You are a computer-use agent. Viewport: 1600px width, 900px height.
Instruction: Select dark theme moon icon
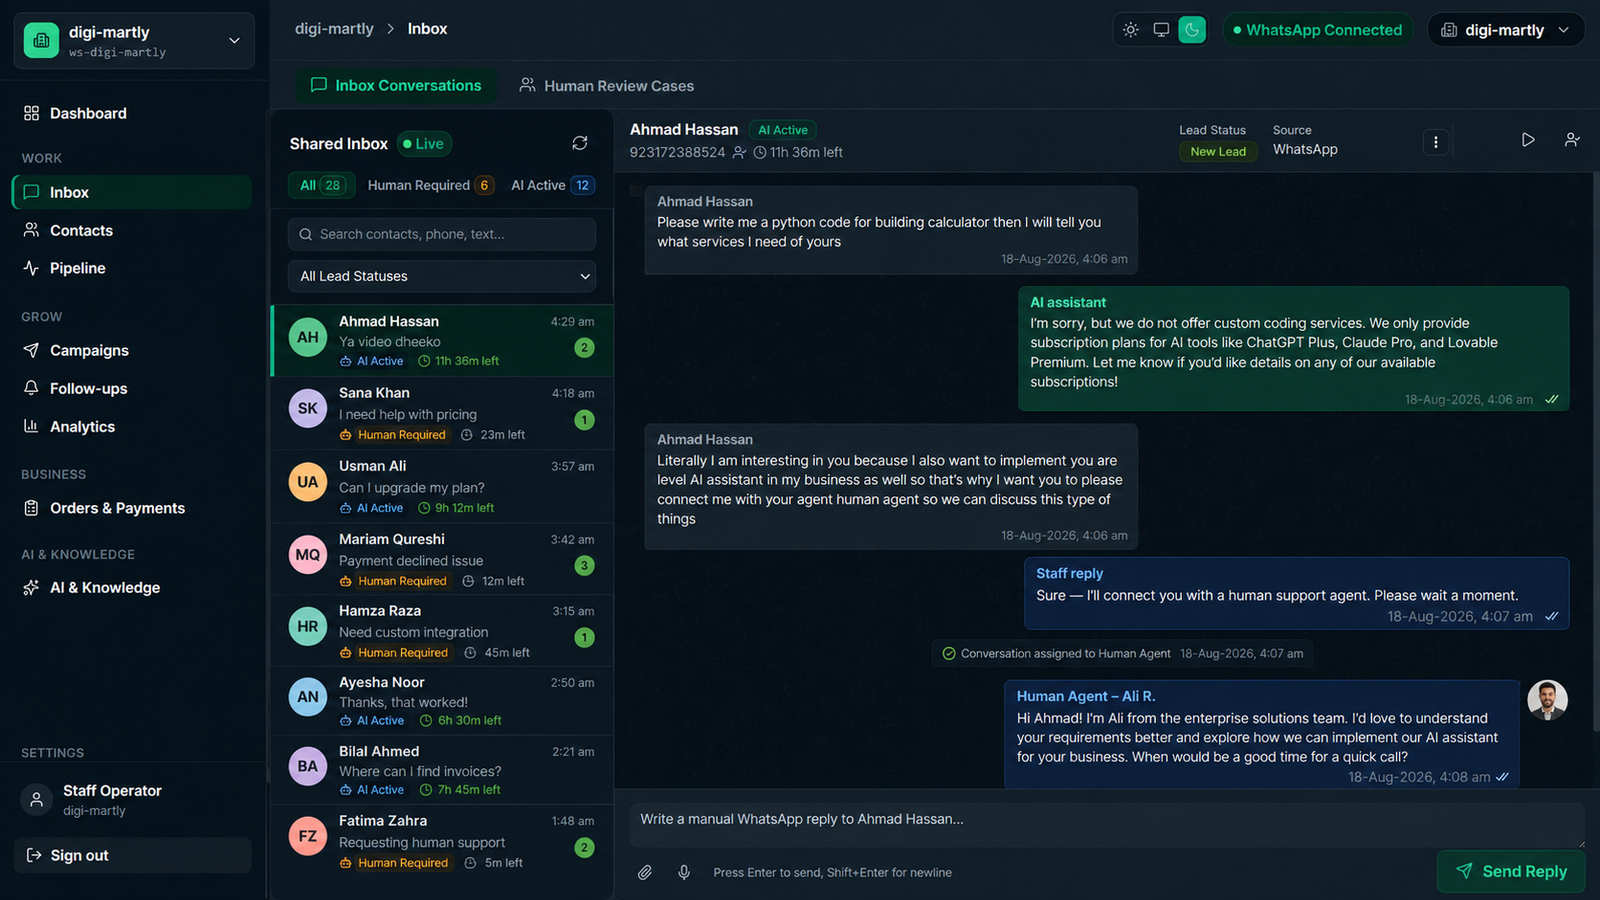(x=1192, y=30)
